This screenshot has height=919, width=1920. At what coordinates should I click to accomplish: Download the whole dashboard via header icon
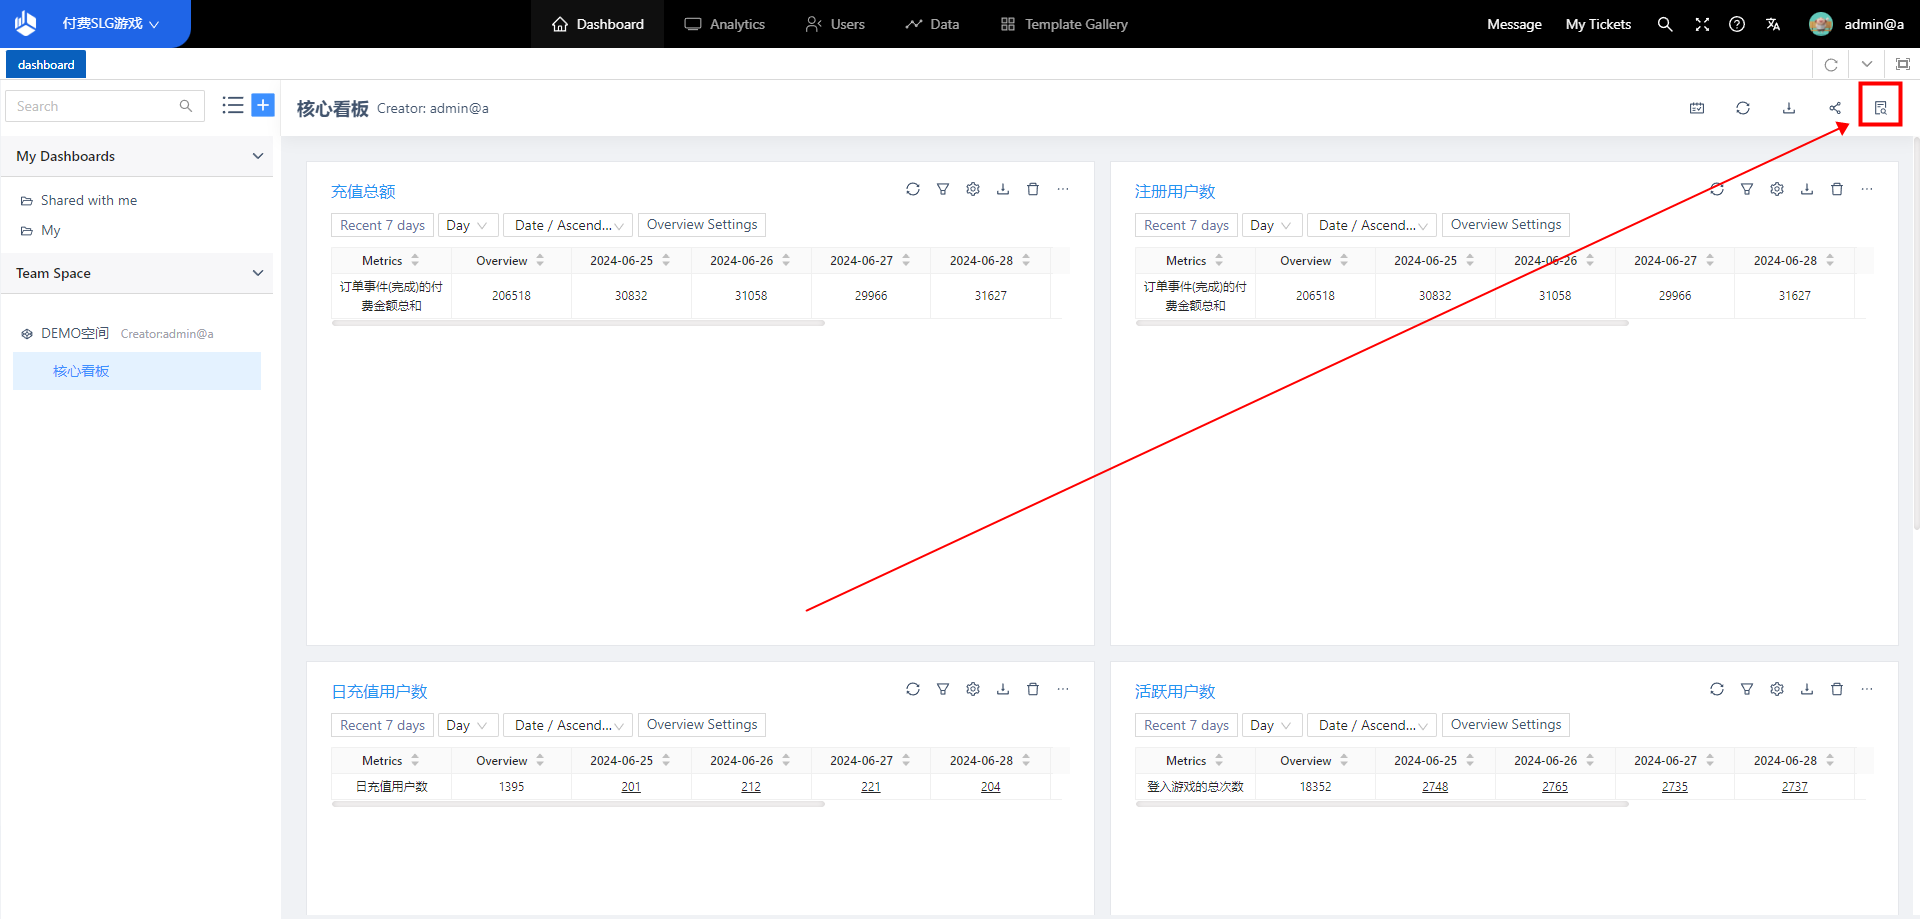point(1788,108)
